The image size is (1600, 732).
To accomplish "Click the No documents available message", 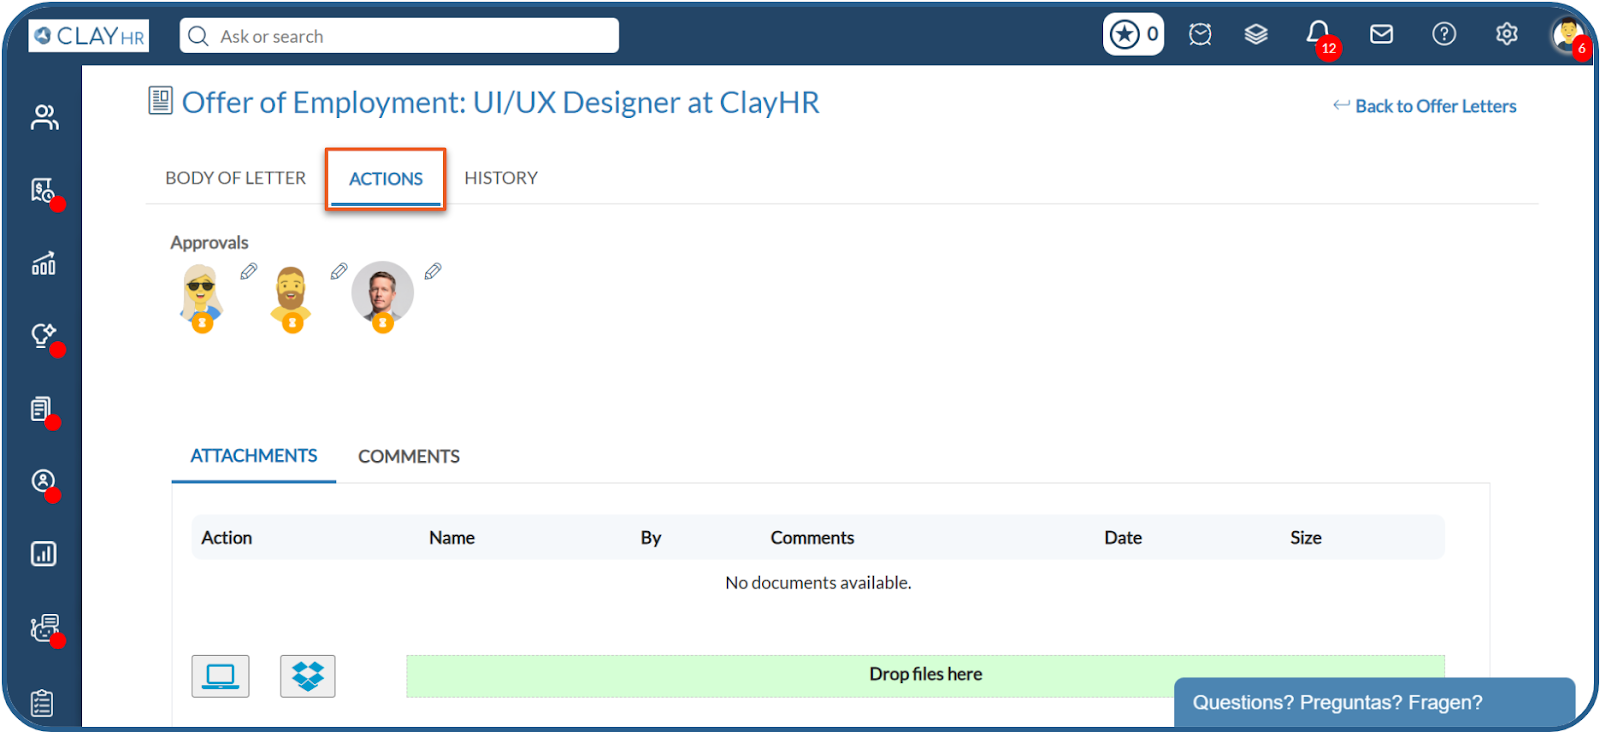I will click(x=818, y=583).
